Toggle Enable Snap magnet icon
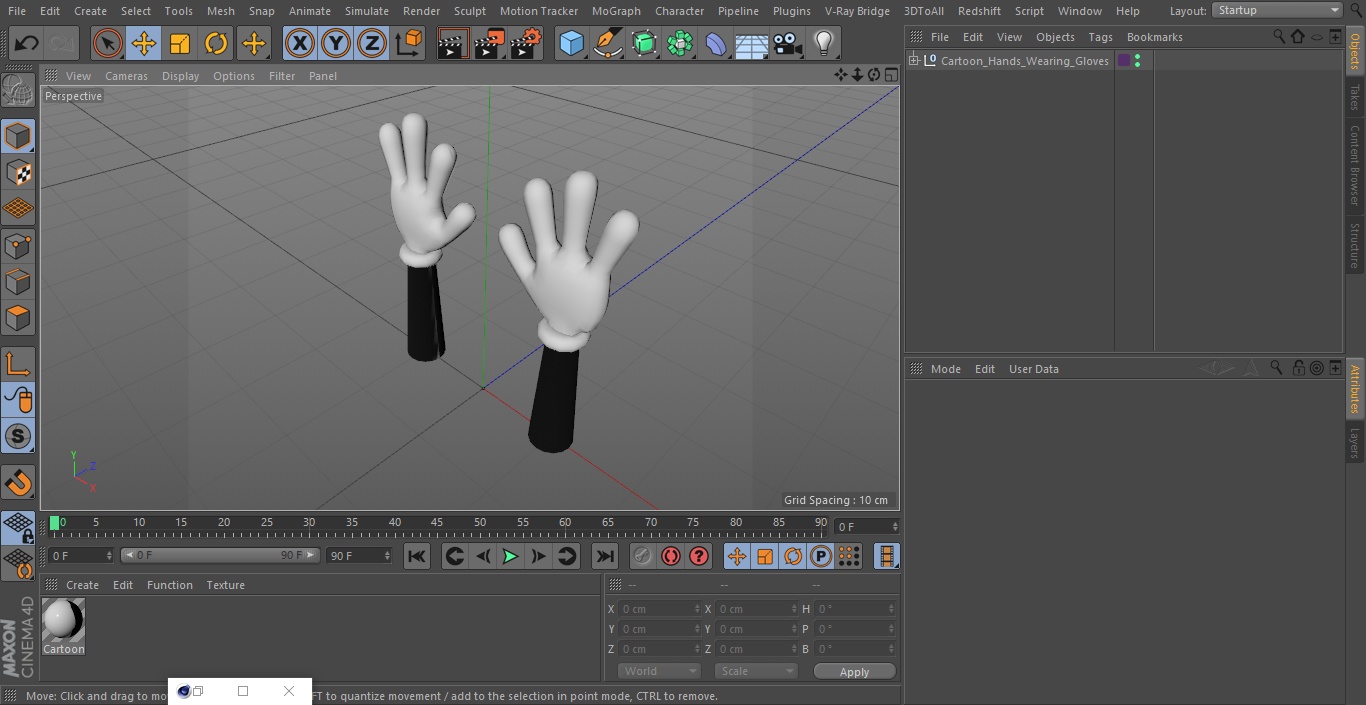This screenshot has height=705, width=1366. tap(18, 483)
